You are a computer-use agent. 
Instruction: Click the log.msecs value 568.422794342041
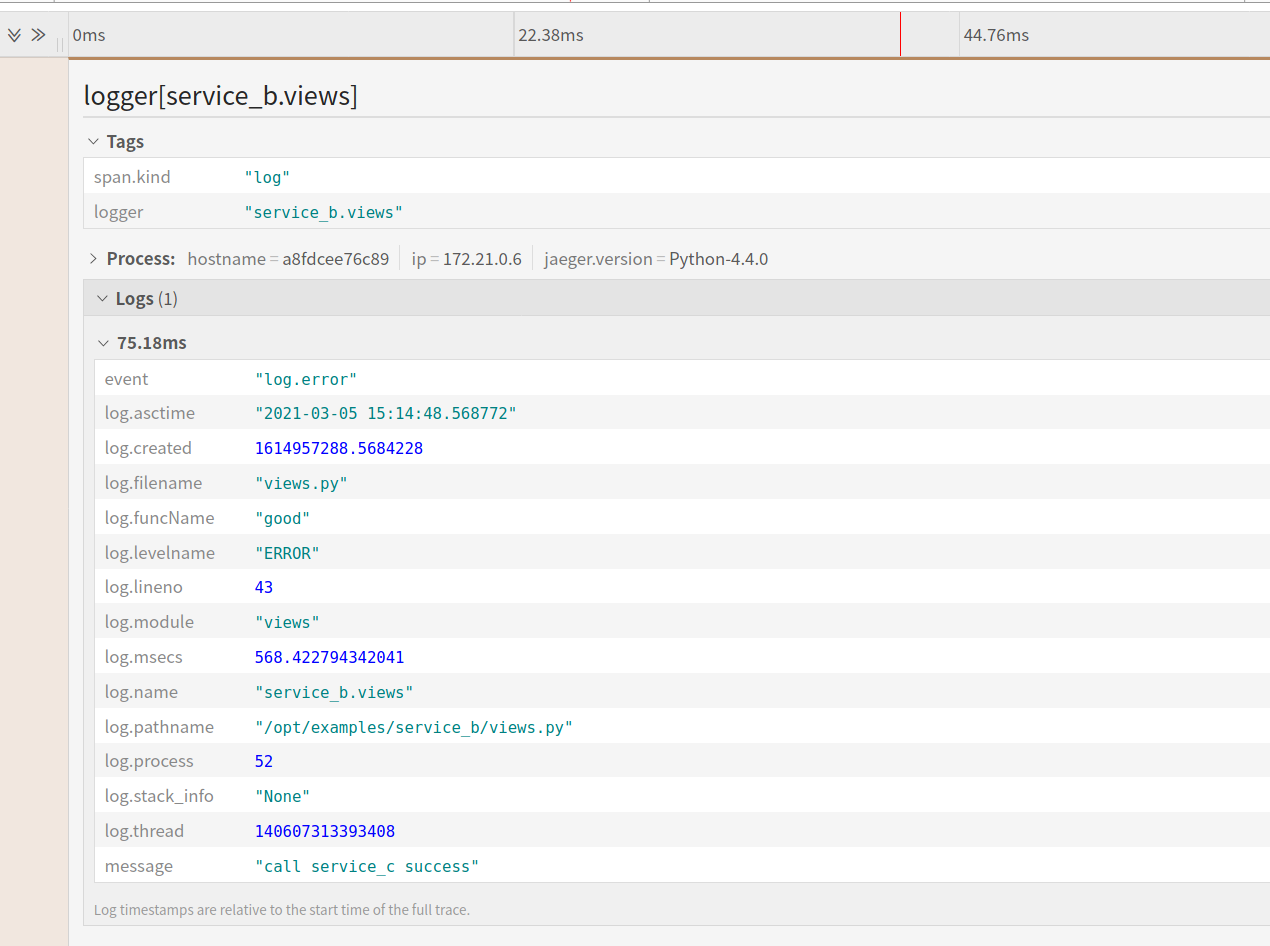330,657
